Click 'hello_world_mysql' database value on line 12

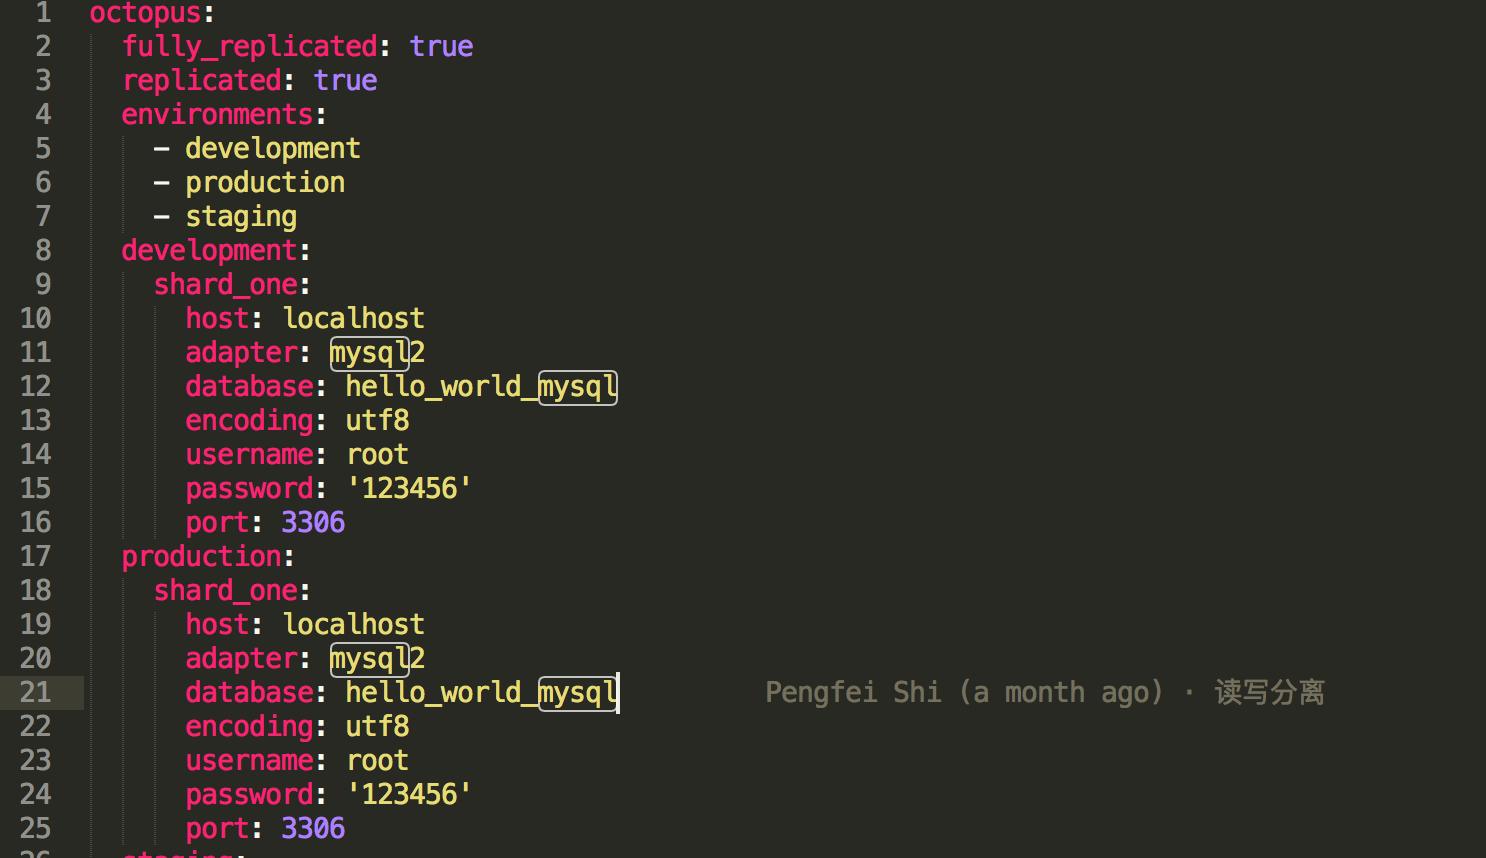click(x=481, y=387)
